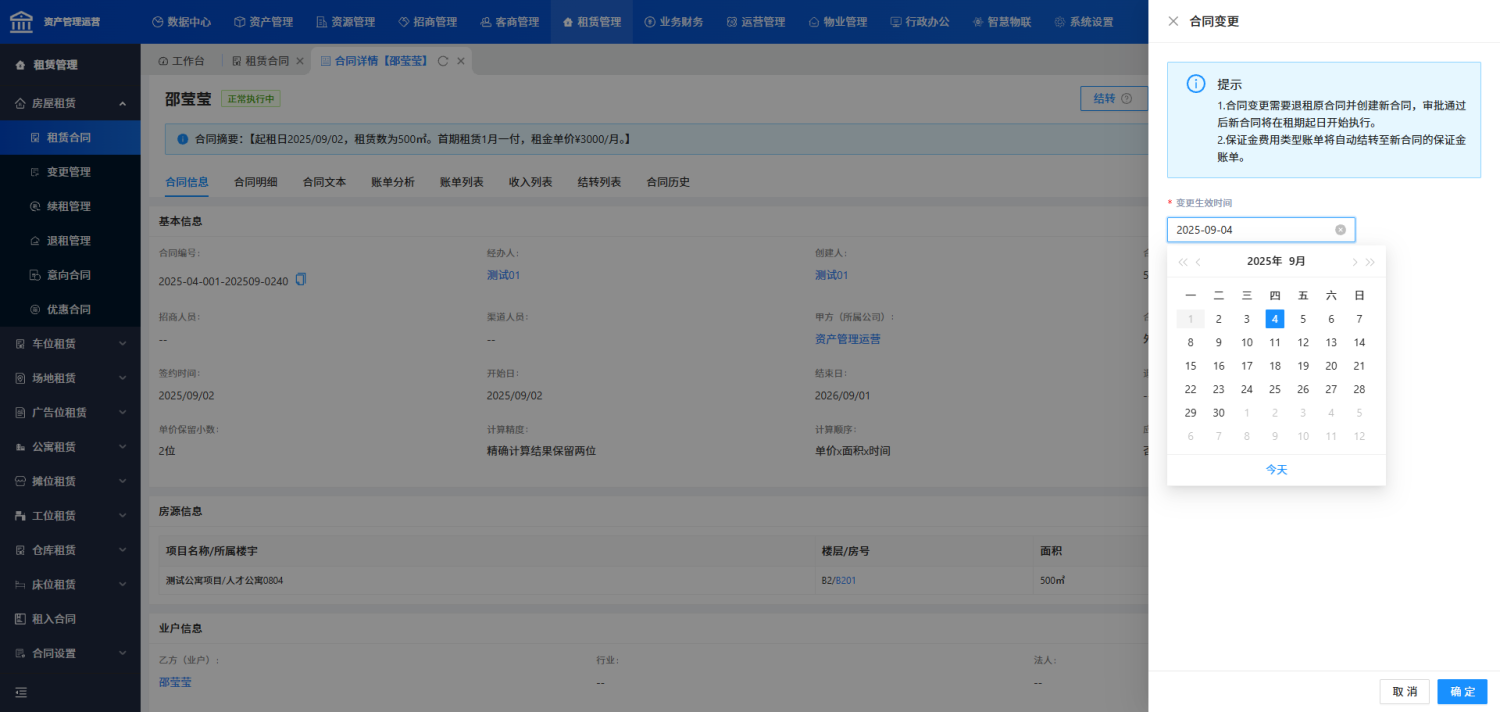Open 资源管理 in top navigation
Viewport: 1500px width, 712px height.
click(x=345, y=21)
